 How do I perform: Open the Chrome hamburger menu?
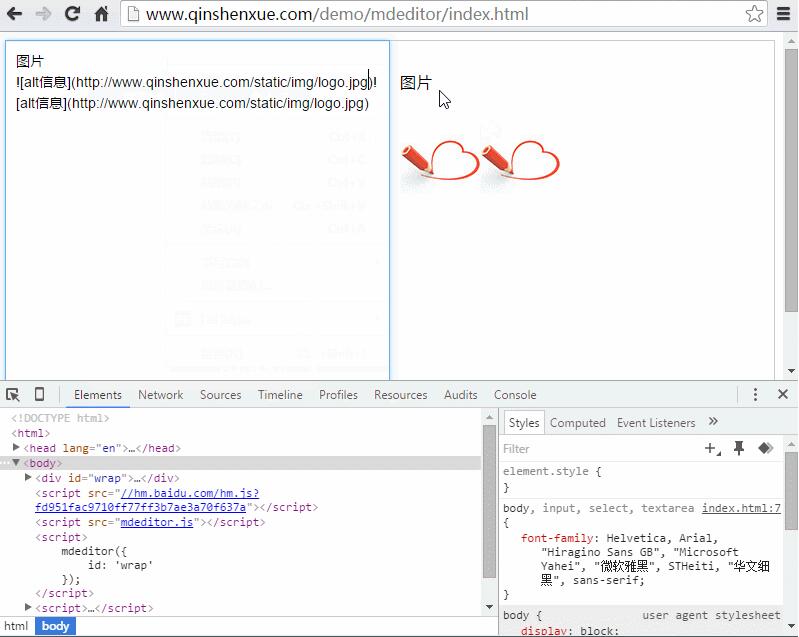click(x=784, y=14)
